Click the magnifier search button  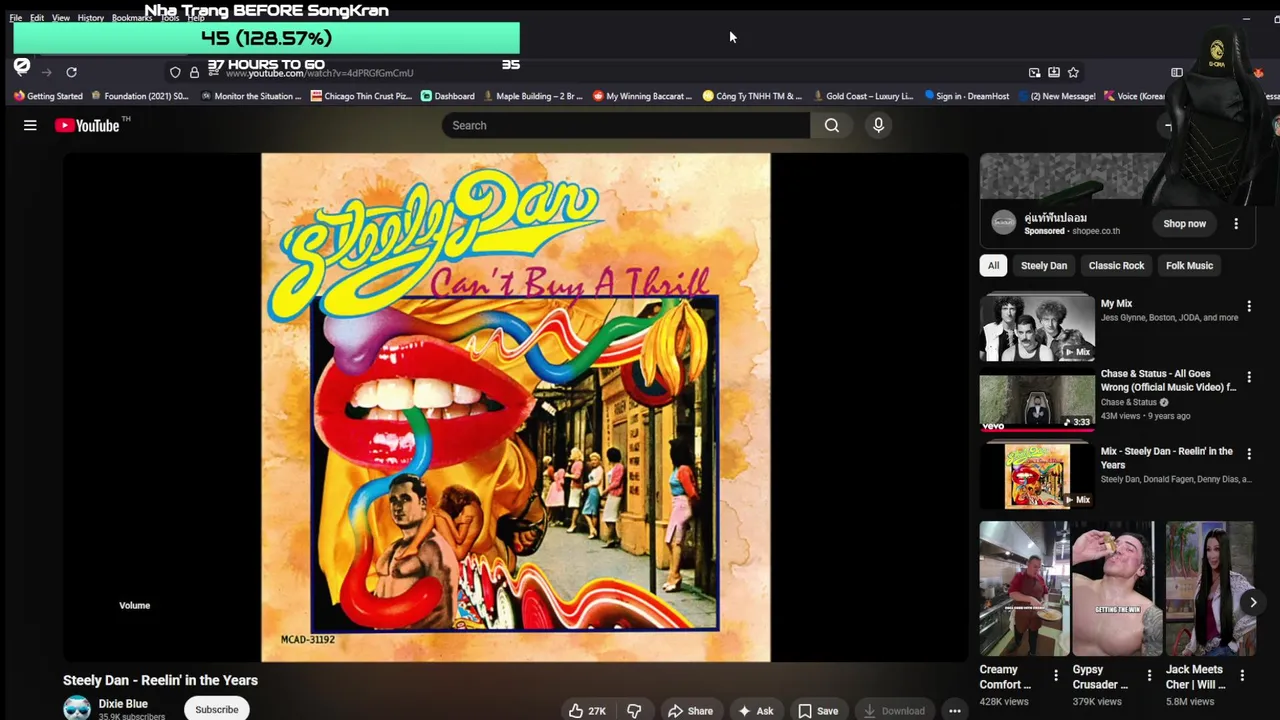point(832,125)
